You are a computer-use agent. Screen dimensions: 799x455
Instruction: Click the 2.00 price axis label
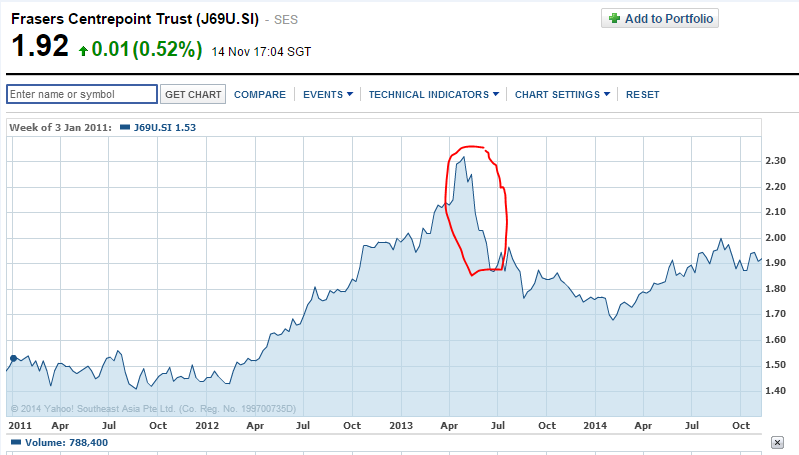(x=776, y=237)
